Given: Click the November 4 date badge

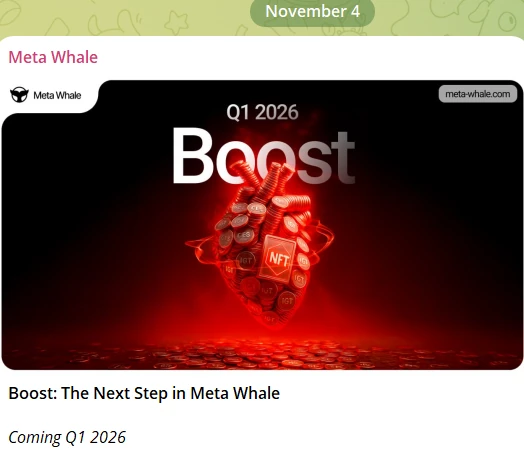Looking at the screenshot, I should 312,11.
